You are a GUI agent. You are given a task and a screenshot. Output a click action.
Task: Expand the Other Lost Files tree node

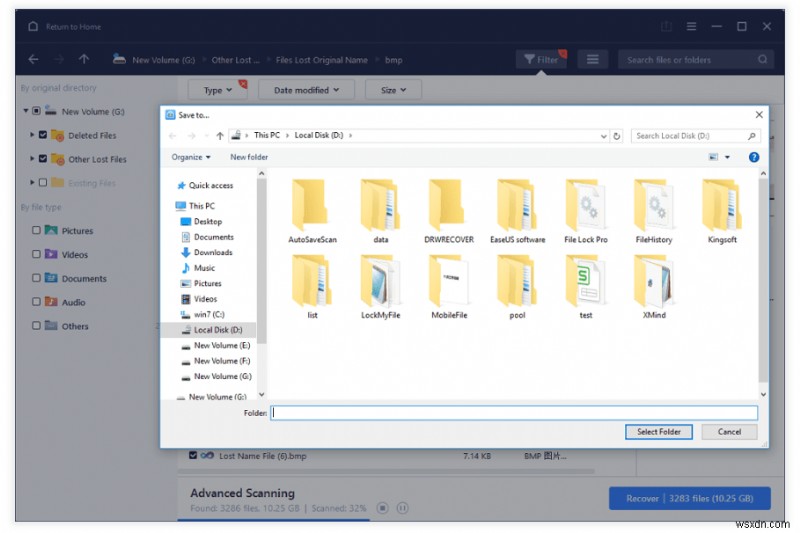[32, 159]
